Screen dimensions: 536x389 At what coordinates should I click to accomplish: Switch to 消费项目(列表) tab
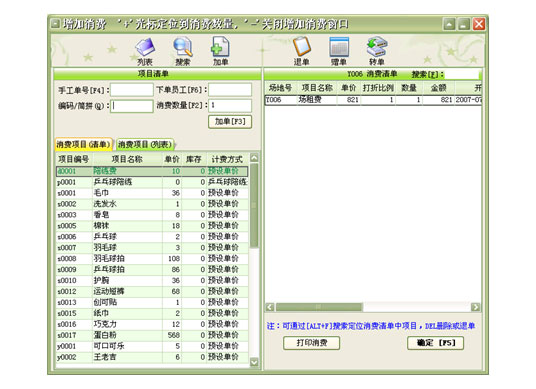click(x=145, y=145)
